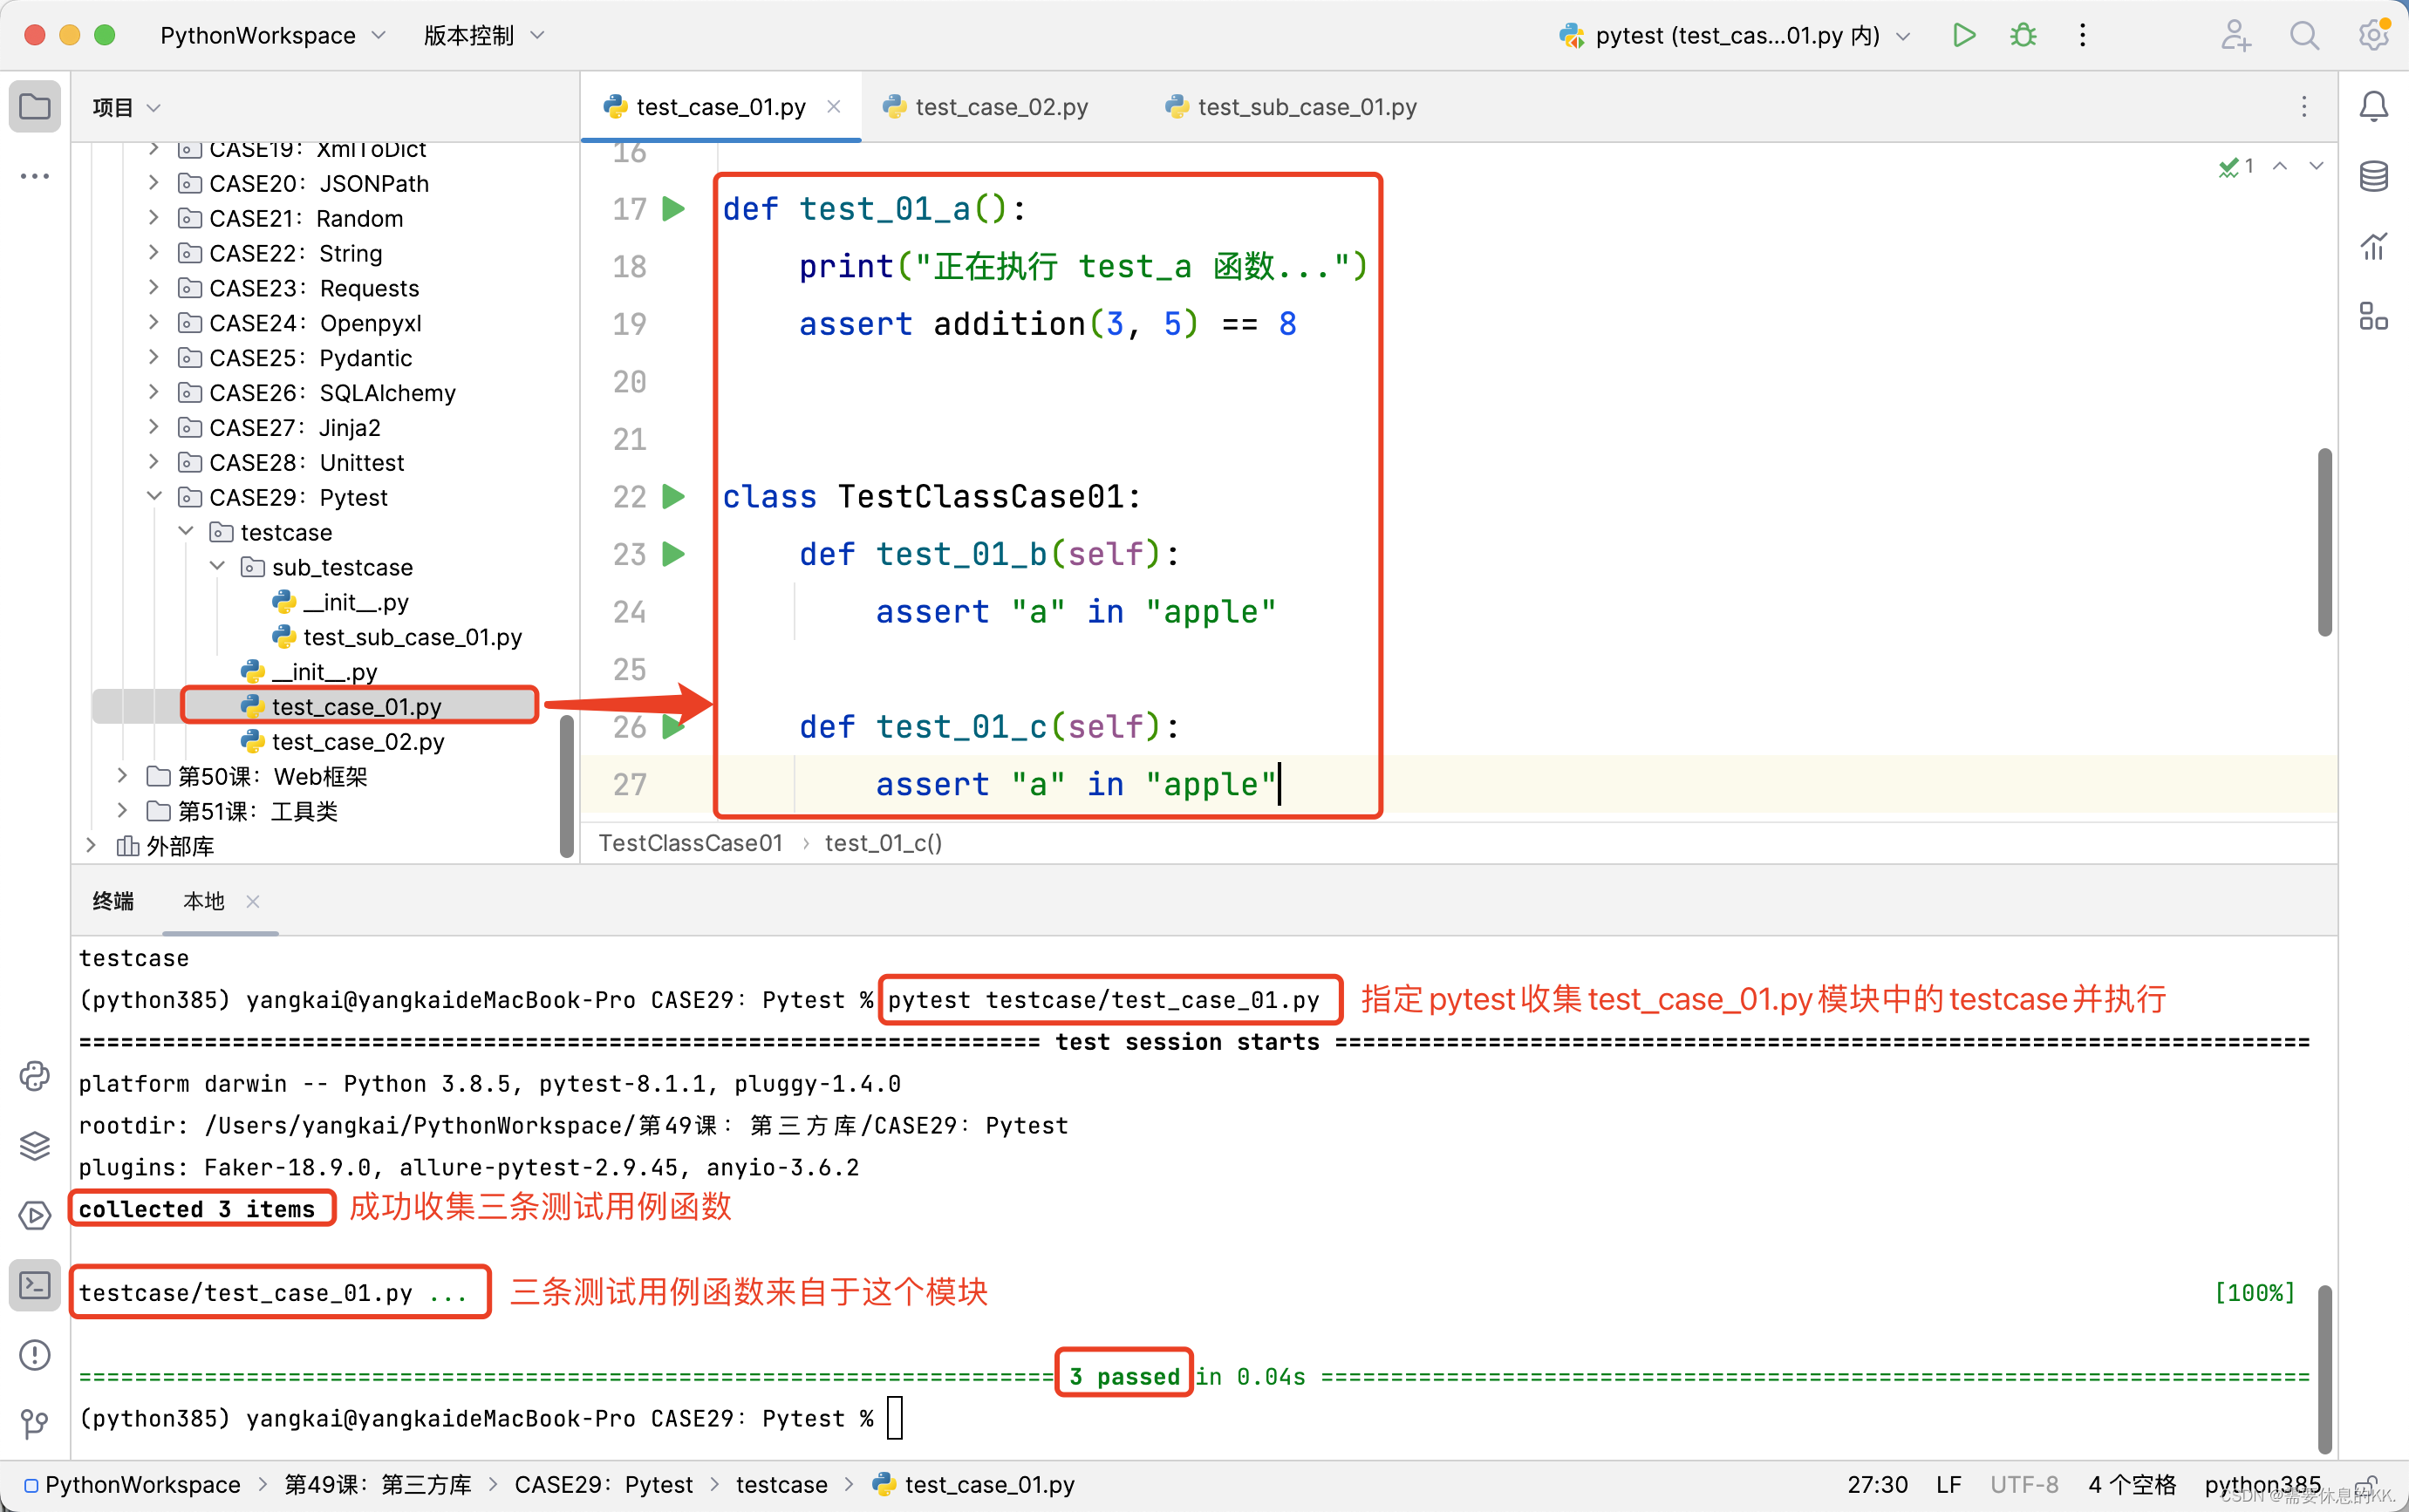Image resolution: width=2409 pixels, height=1512 pixels.
Task: Open the SciView chart tool window
Action: tap(2374, 246)
